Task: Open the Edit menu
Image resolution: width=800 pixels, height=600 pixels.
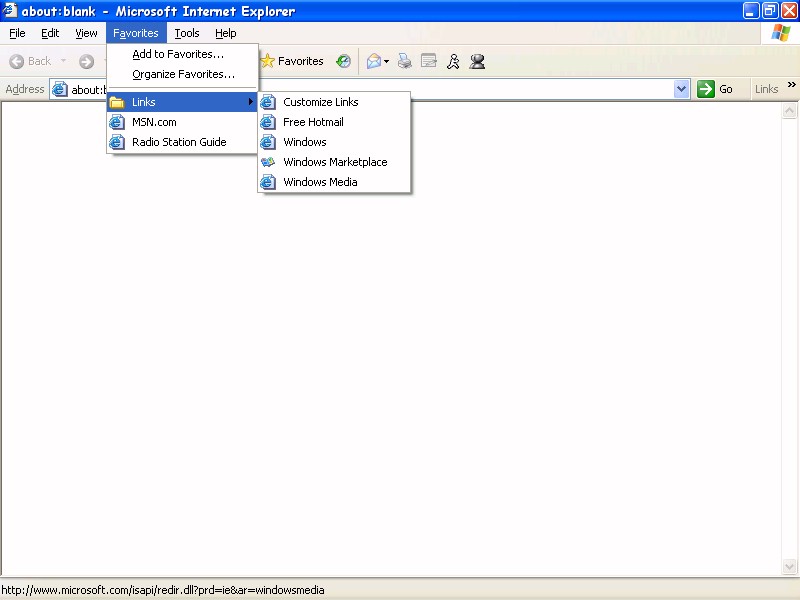Action: click(x=50, y=33)
